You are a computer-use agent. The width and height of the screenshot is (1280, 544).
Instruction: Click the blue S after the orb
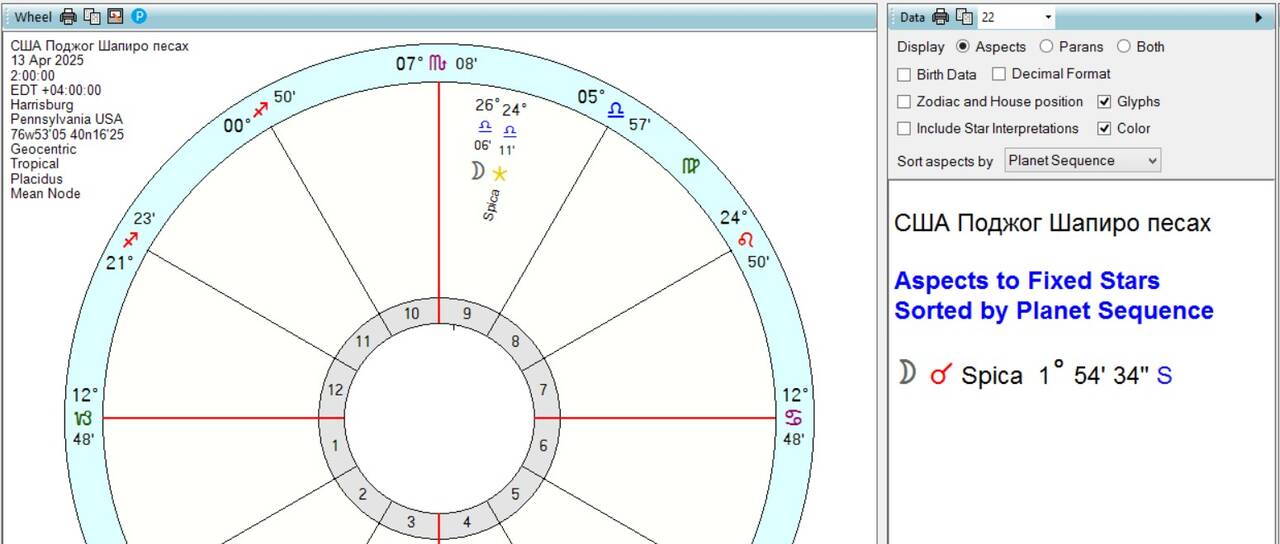1164,376
